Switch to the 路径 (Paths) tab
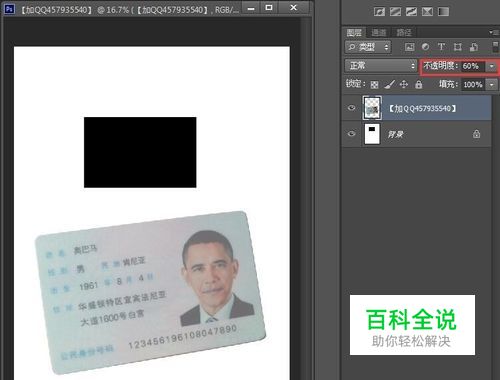This screenshot has height=380, width=500. [x=404, y=32]
